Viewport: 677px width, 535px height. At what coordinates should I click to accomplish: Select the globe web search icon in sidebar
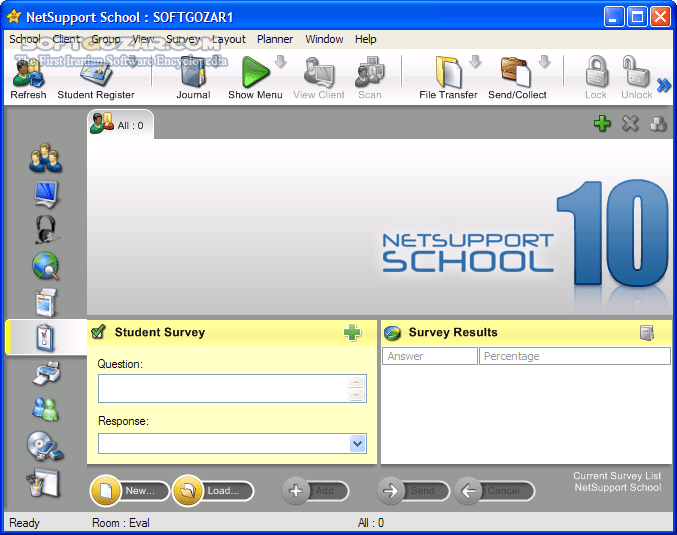(x=46, y=266)
